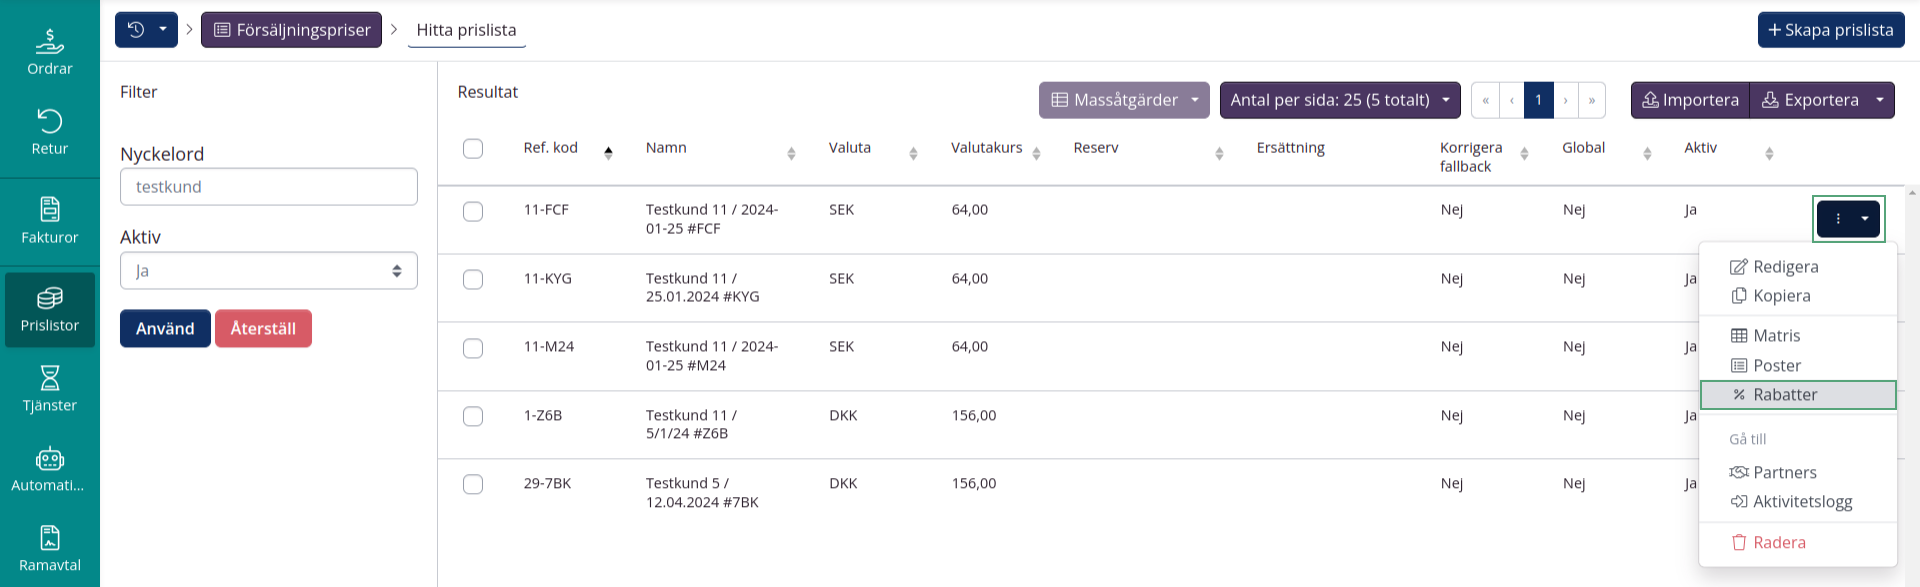This screenshot has width=1920, height=587.
Task: Open the Aktiv filter select box
Action: click(268, 271)
